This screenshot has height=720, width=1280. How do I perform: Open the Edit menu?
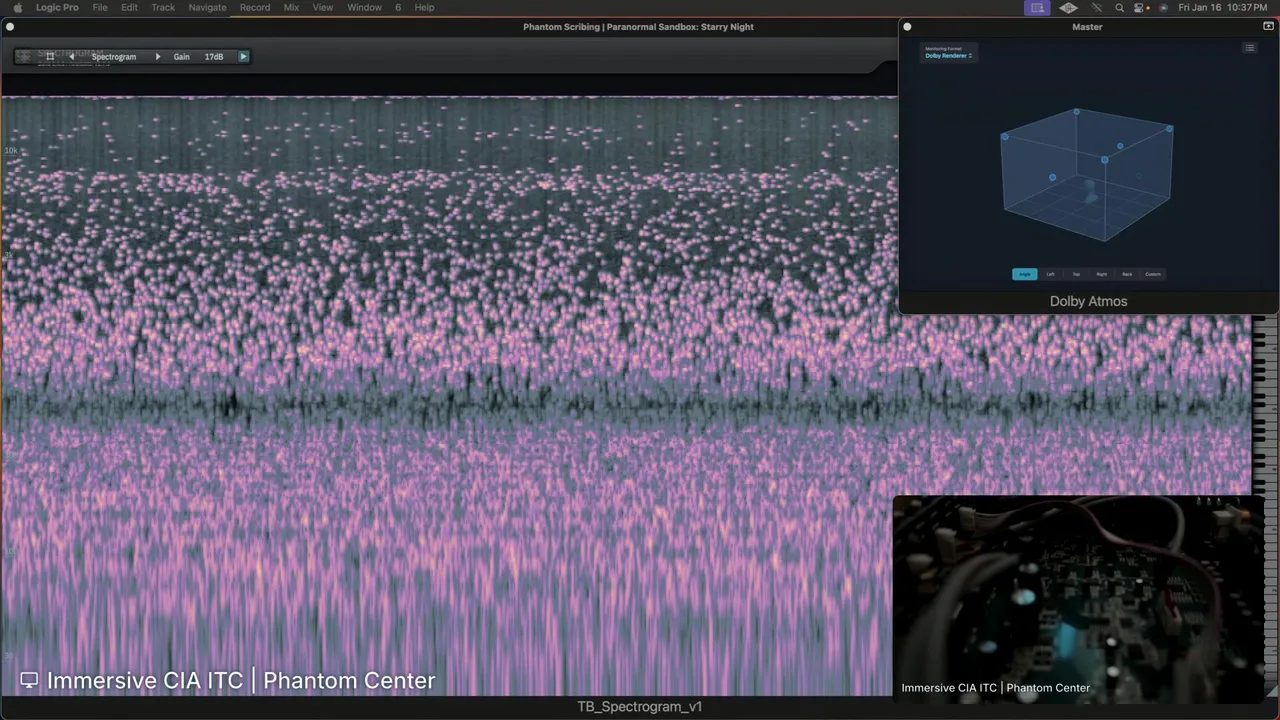(130, 7)
